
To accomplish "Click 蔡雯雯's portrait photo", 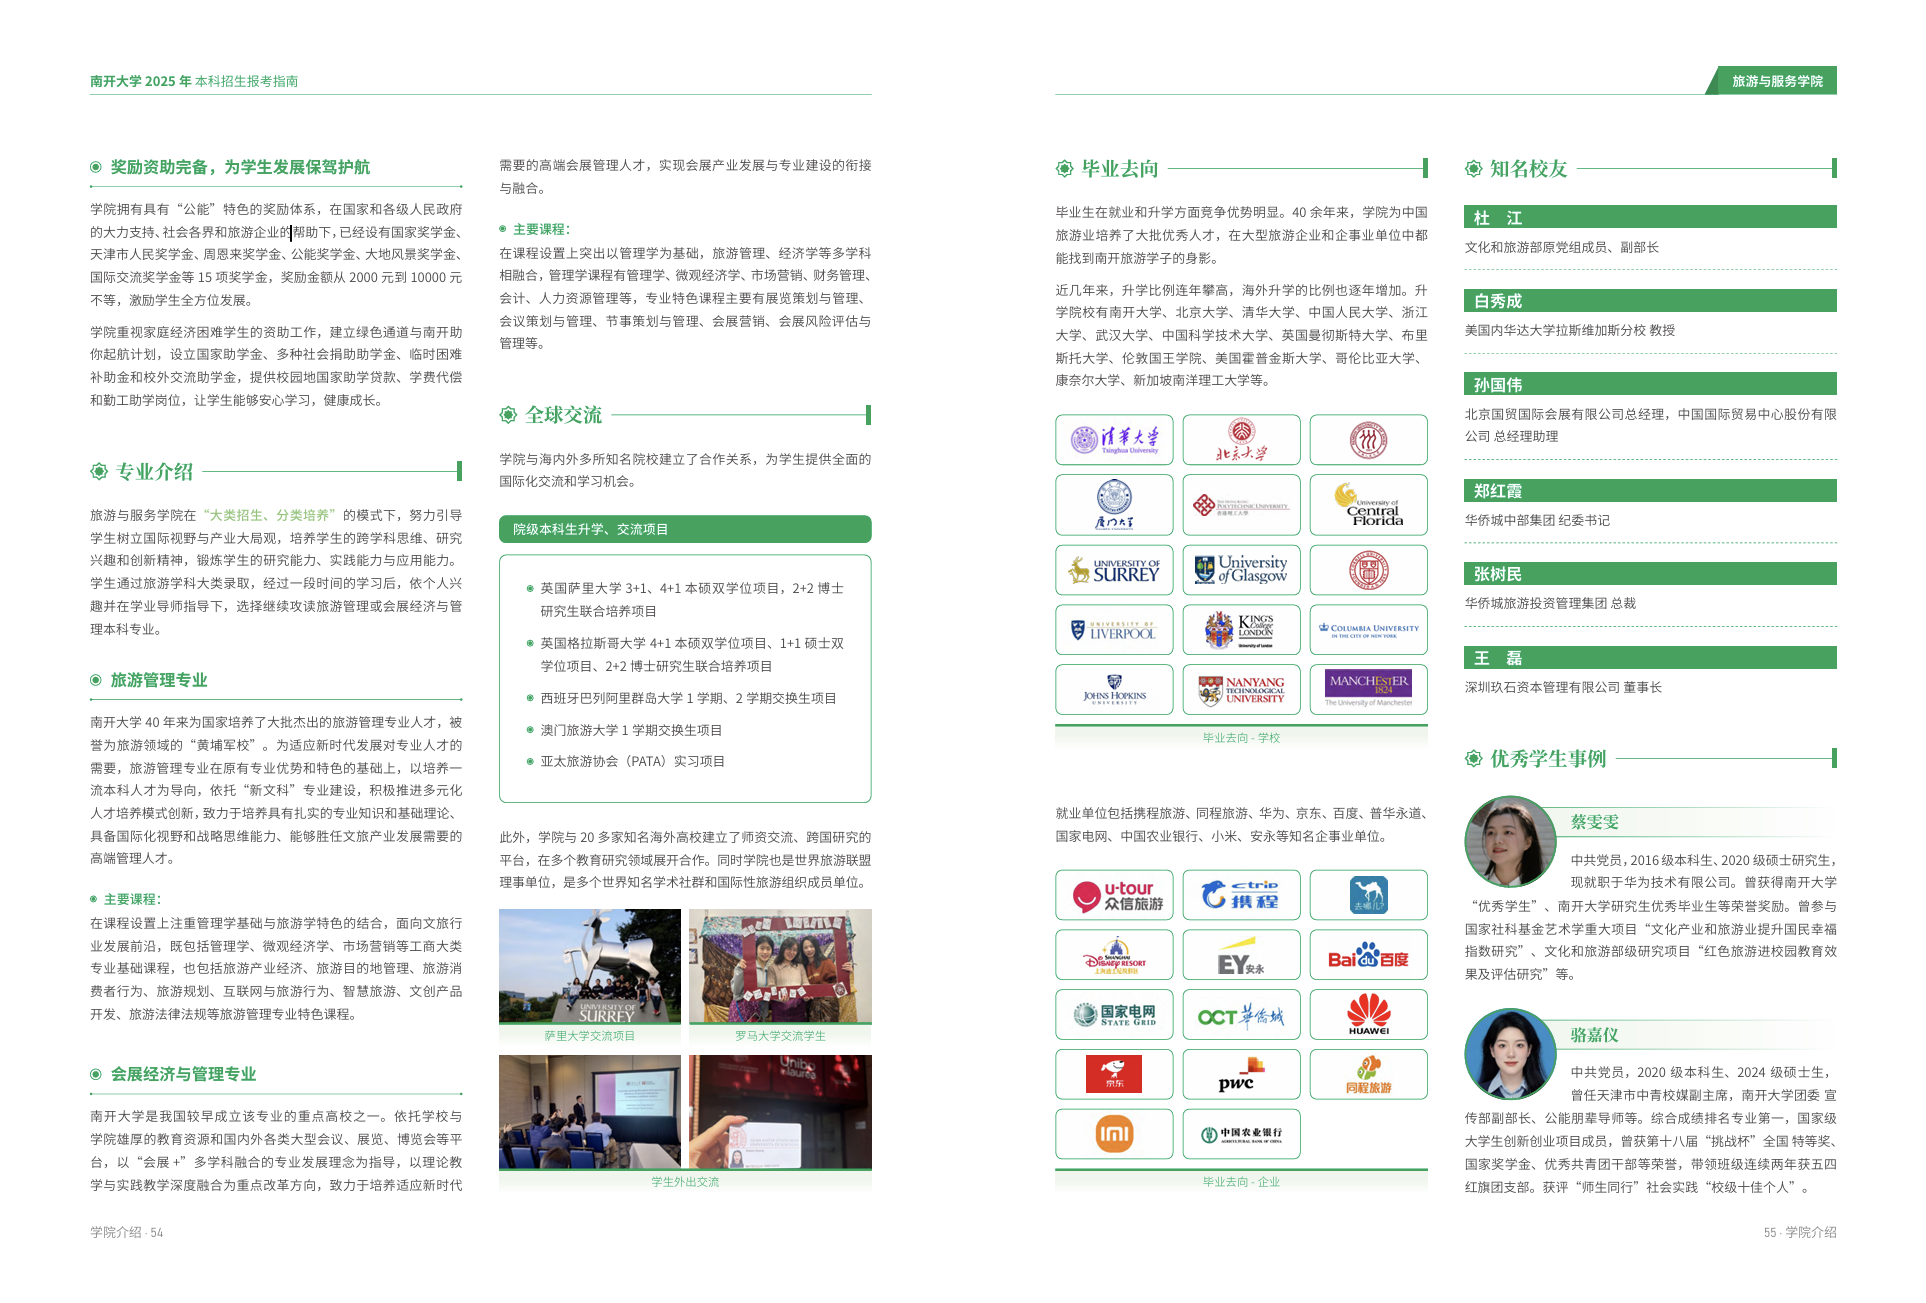I will [1510, 841].
